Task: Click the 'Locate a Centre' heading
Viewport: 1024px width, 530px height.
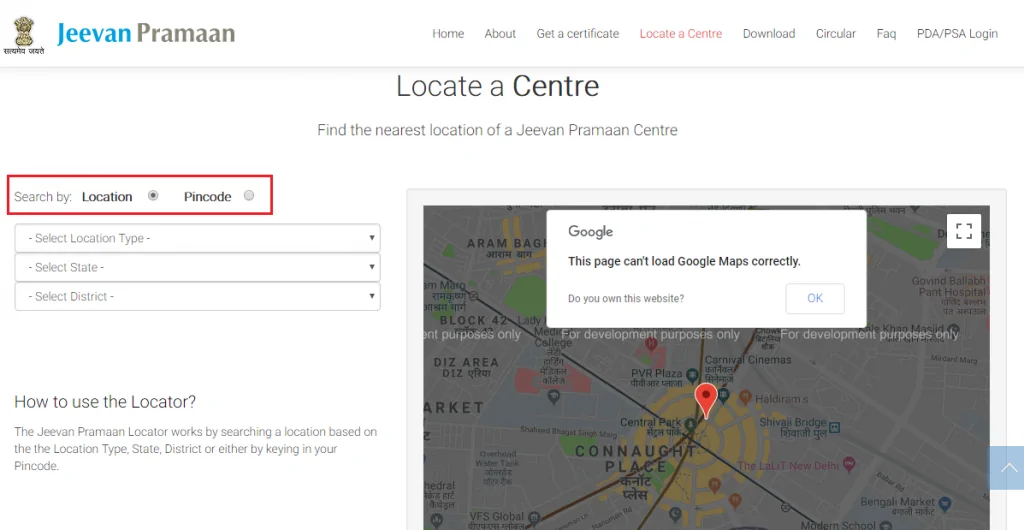Action: point(498,86)
